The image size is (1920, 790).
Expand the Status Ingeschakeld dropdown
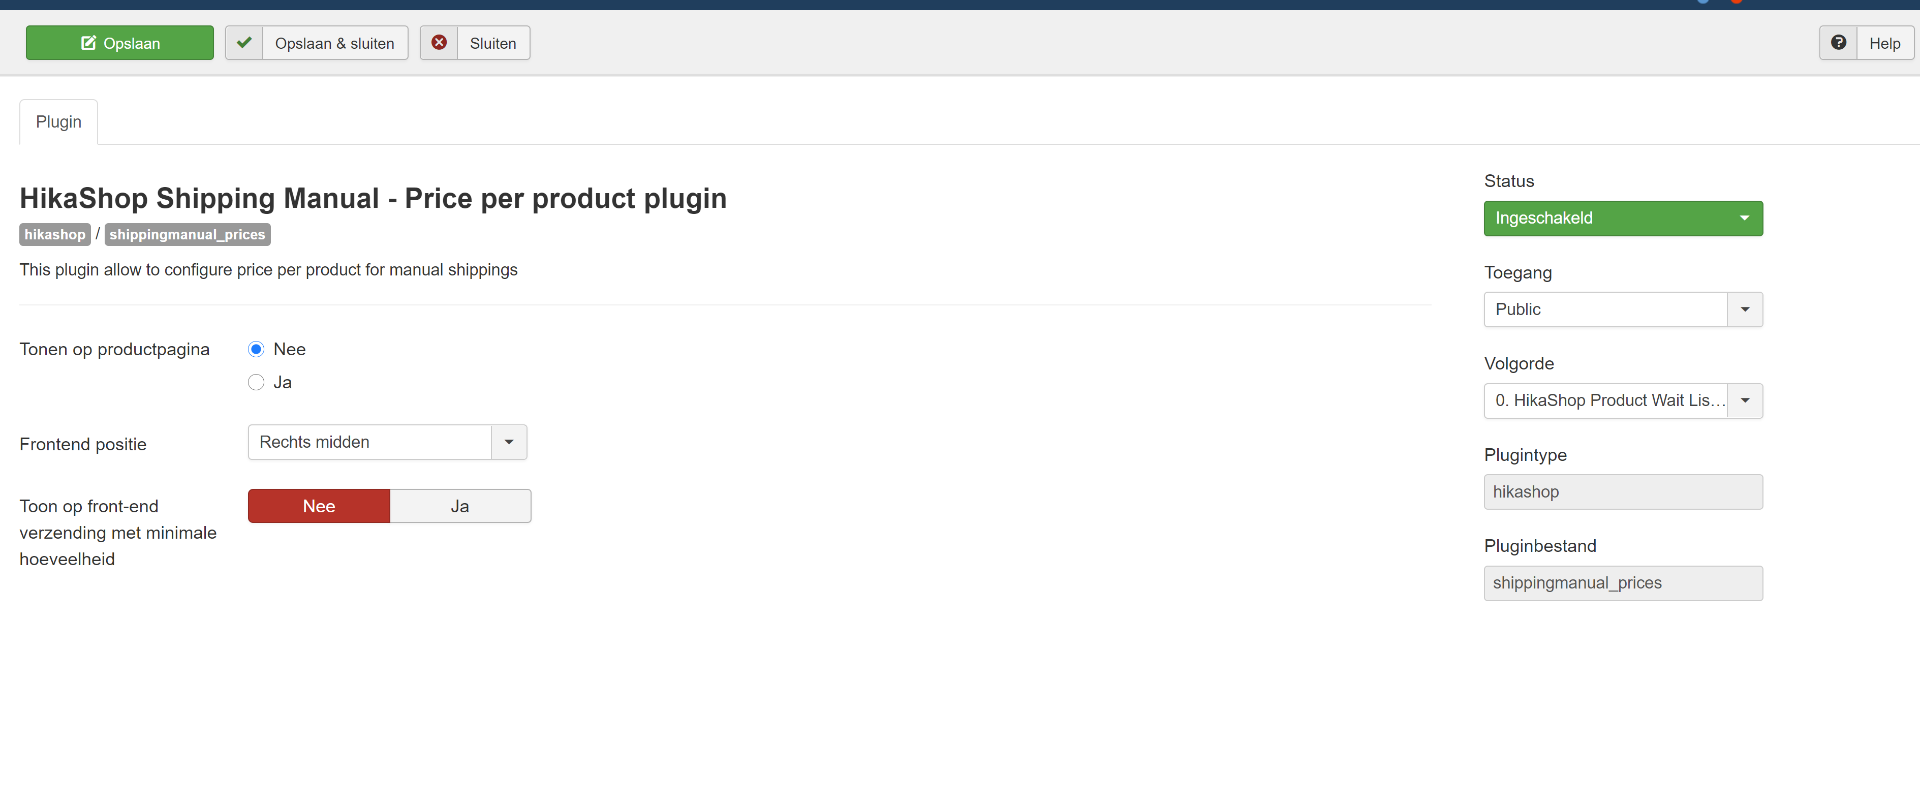pos(1622,218)
